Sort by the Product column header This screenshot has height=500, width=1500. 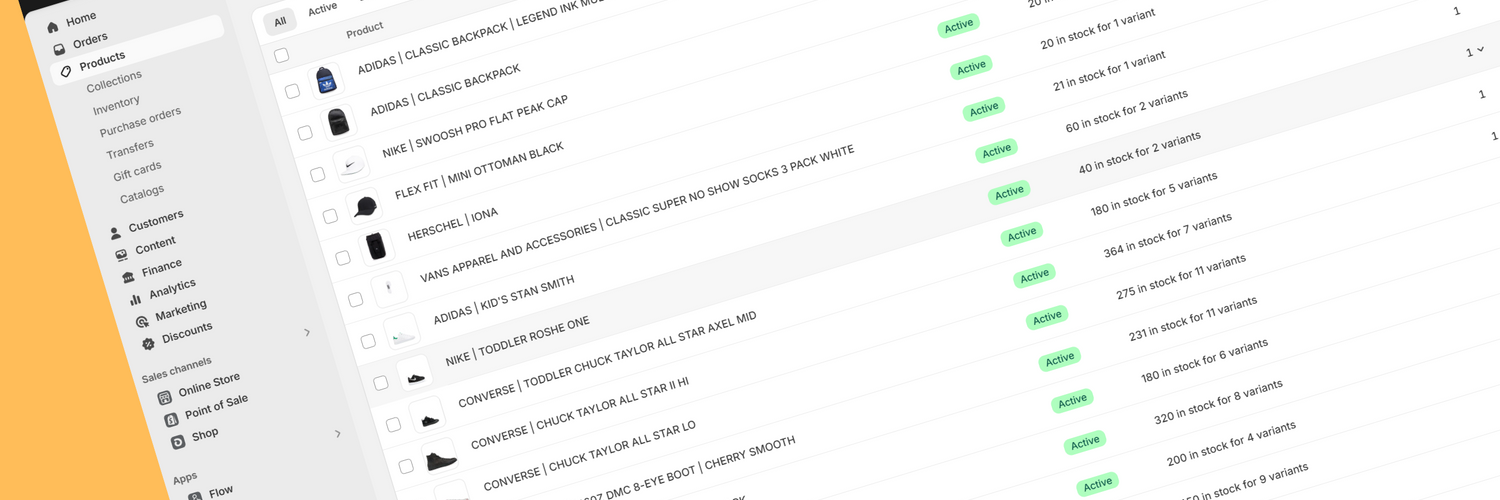pos(364,30)
